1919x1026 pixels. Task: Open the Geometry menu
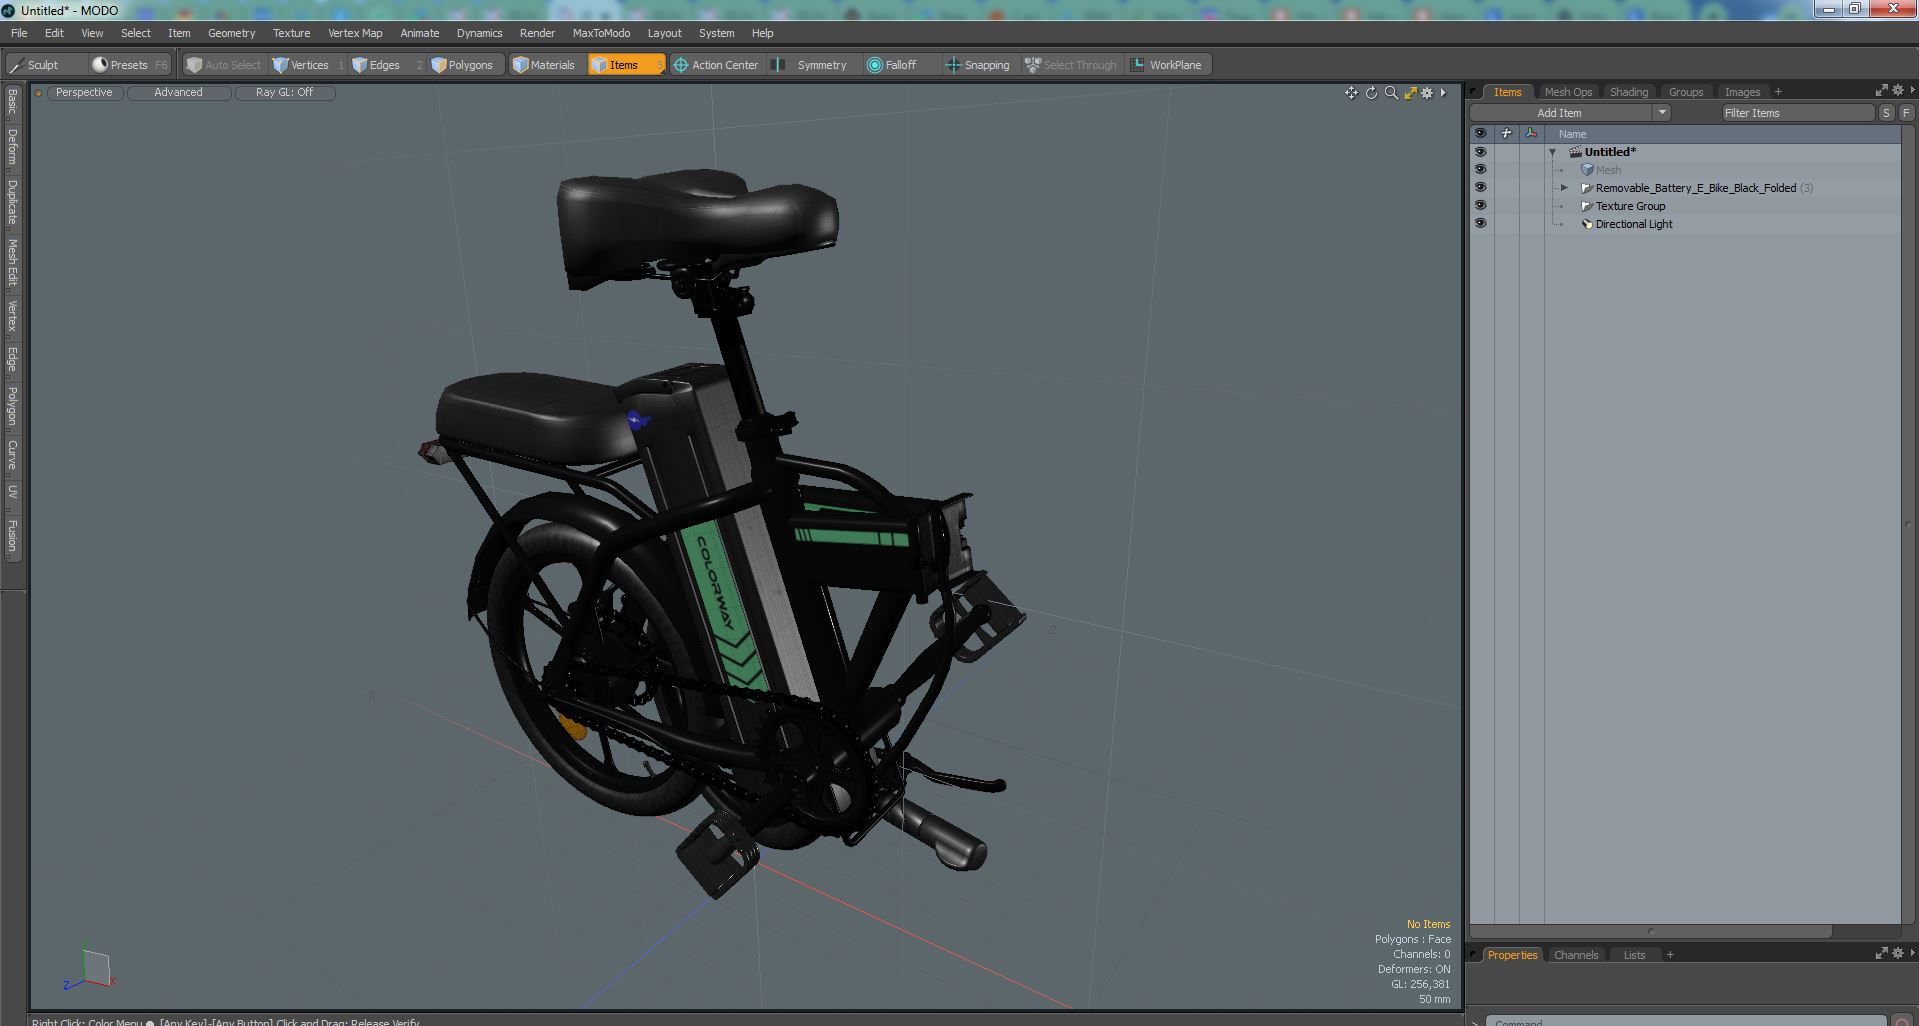[x=231, y=33]
